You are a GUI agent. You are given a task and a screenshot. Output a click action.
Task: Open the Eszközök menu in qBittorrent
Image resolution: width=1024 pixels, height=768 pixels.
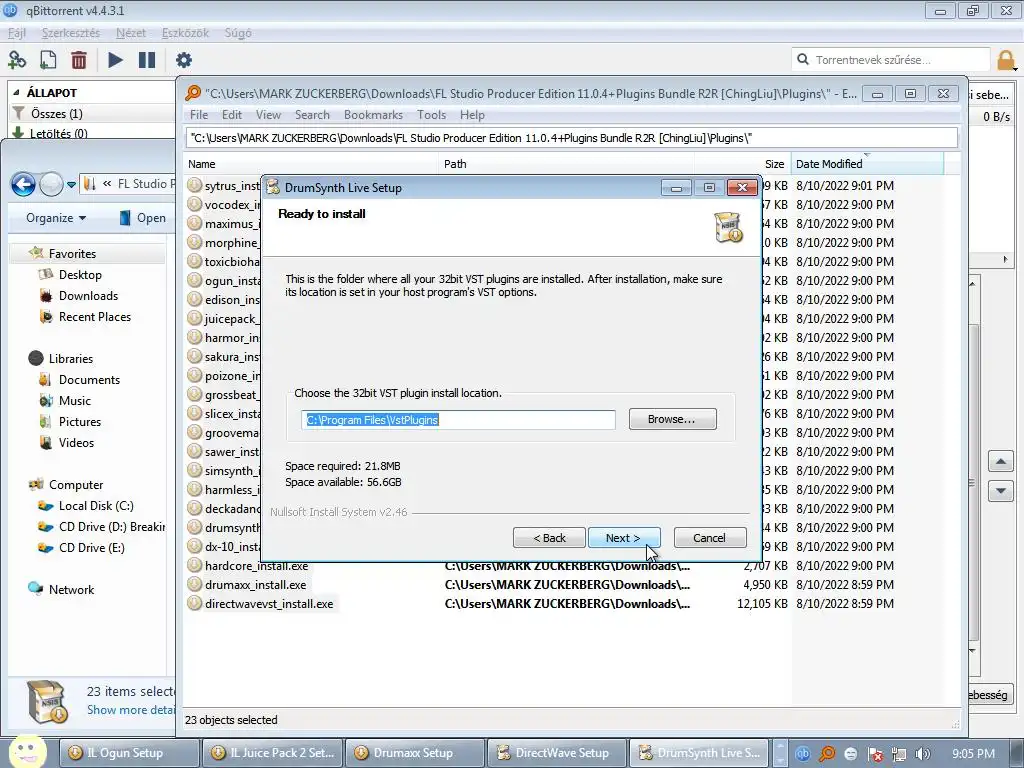(185, 33)
